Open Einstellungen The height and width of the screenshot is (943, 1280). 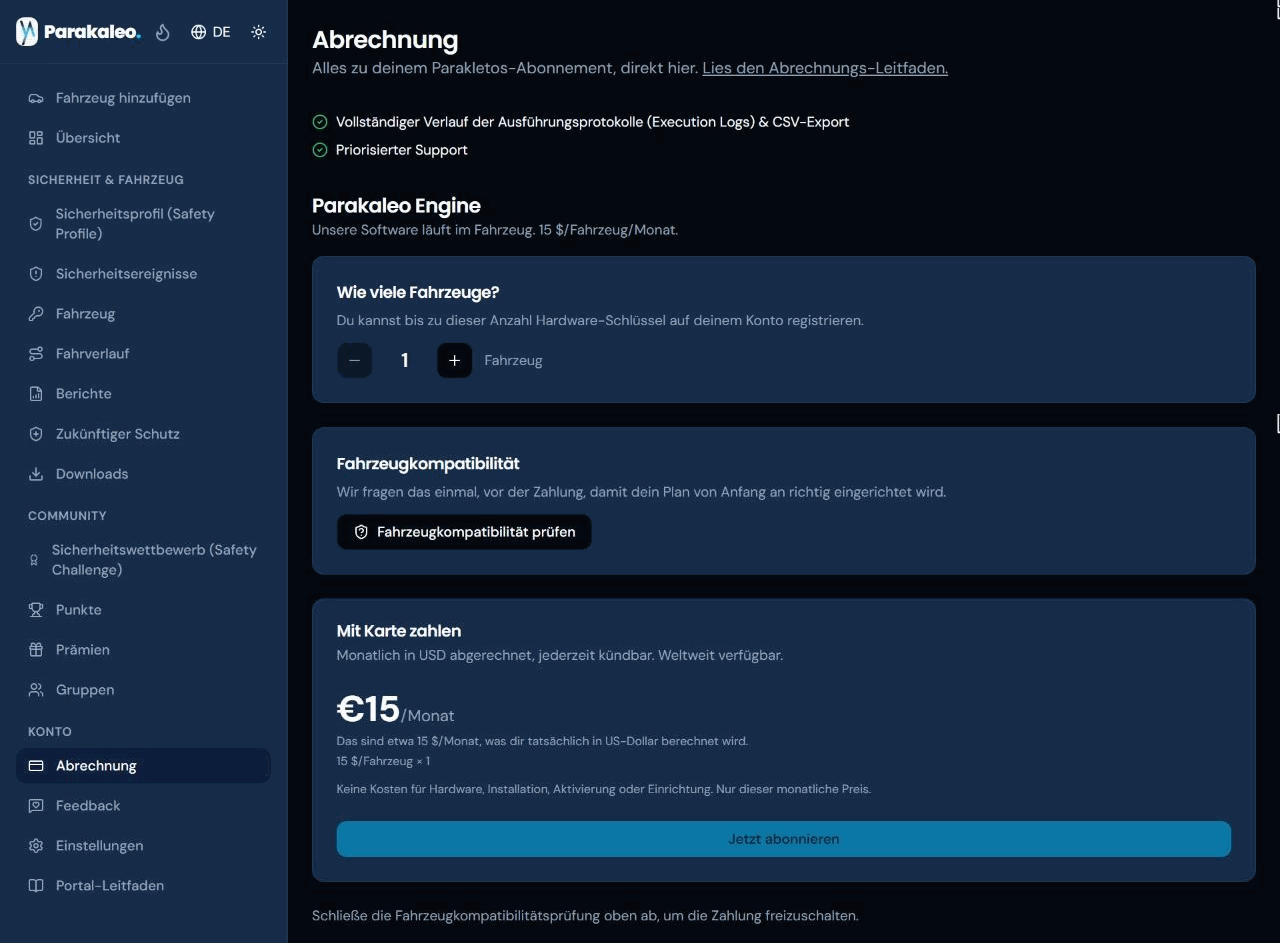143,846
